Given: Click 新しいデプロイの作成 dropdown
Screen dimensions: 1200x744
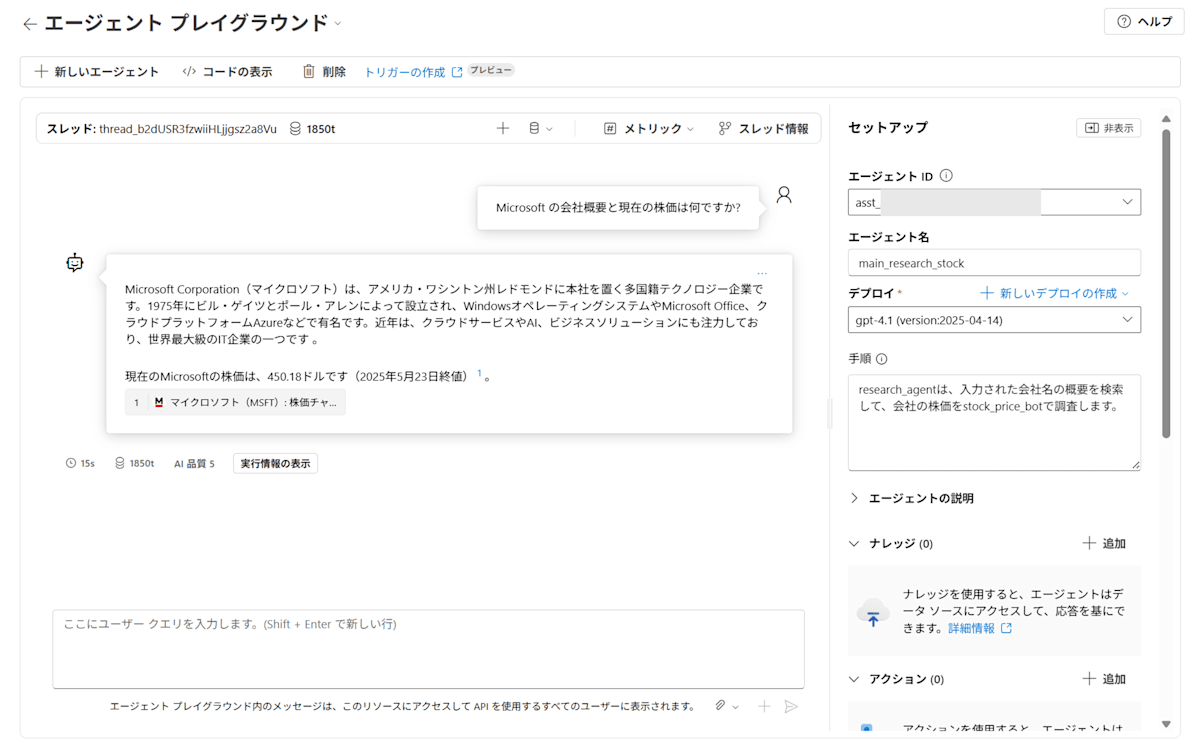Looking at the screenshot, I should [1054, 293].
